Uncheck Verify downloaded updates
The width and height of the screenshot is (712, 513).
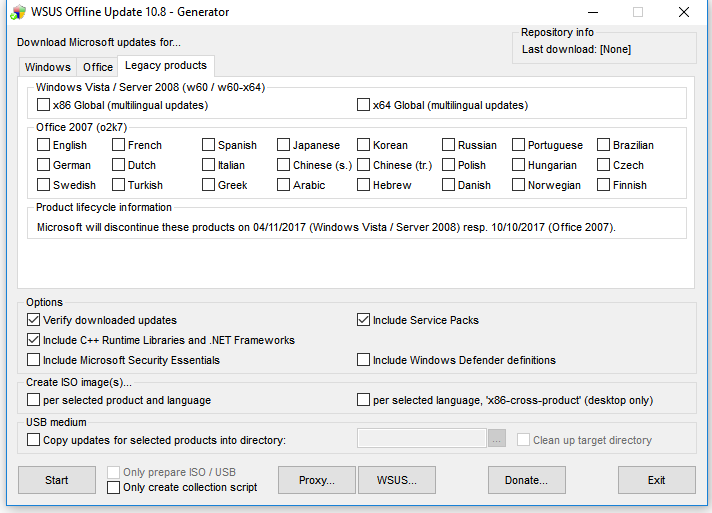33,320
